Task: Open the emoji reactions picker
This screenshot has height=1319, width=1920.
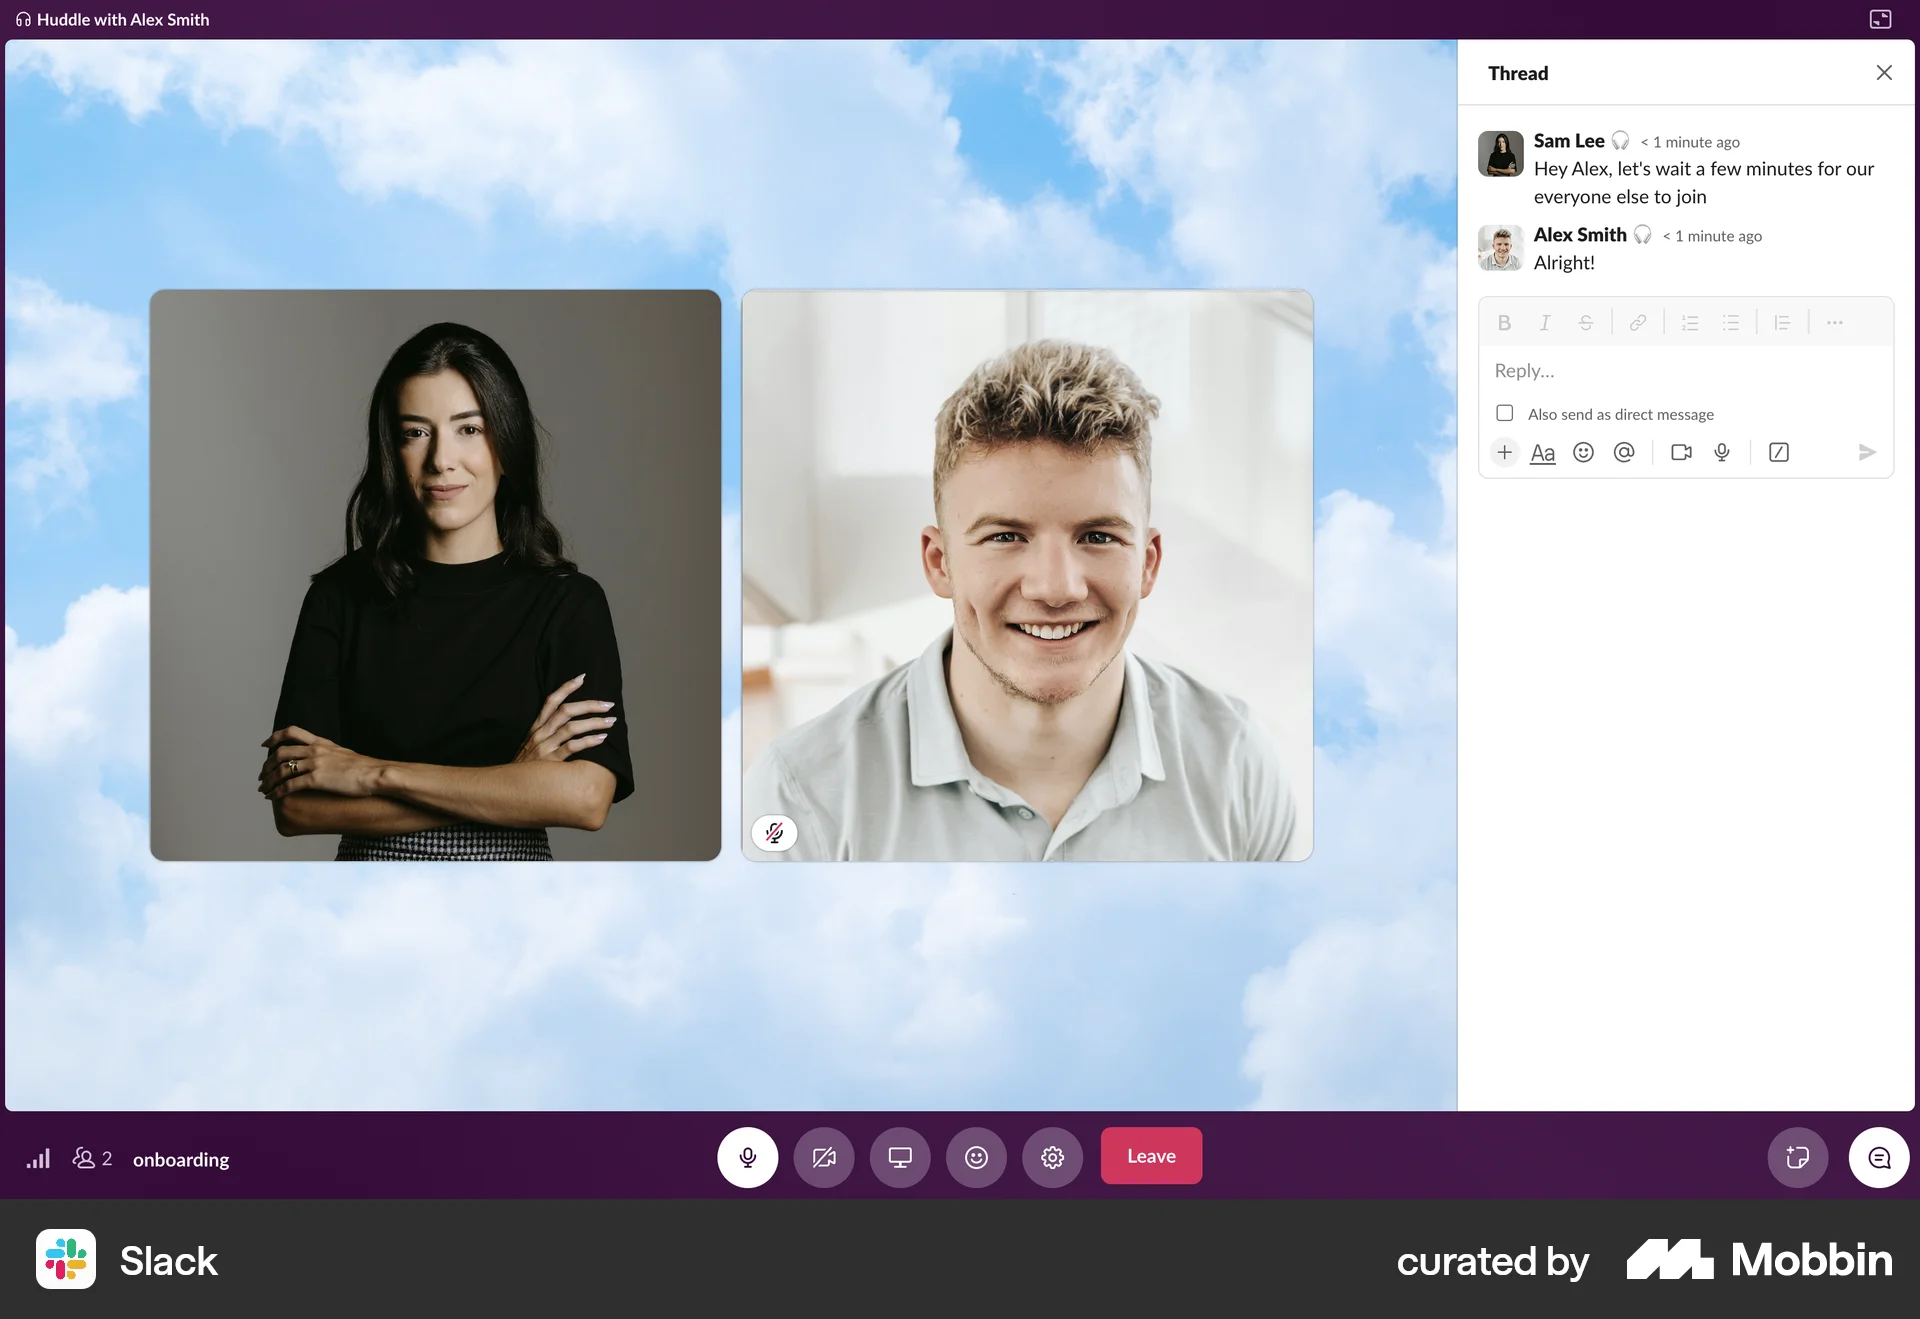Action: [x=976, y=1157]
